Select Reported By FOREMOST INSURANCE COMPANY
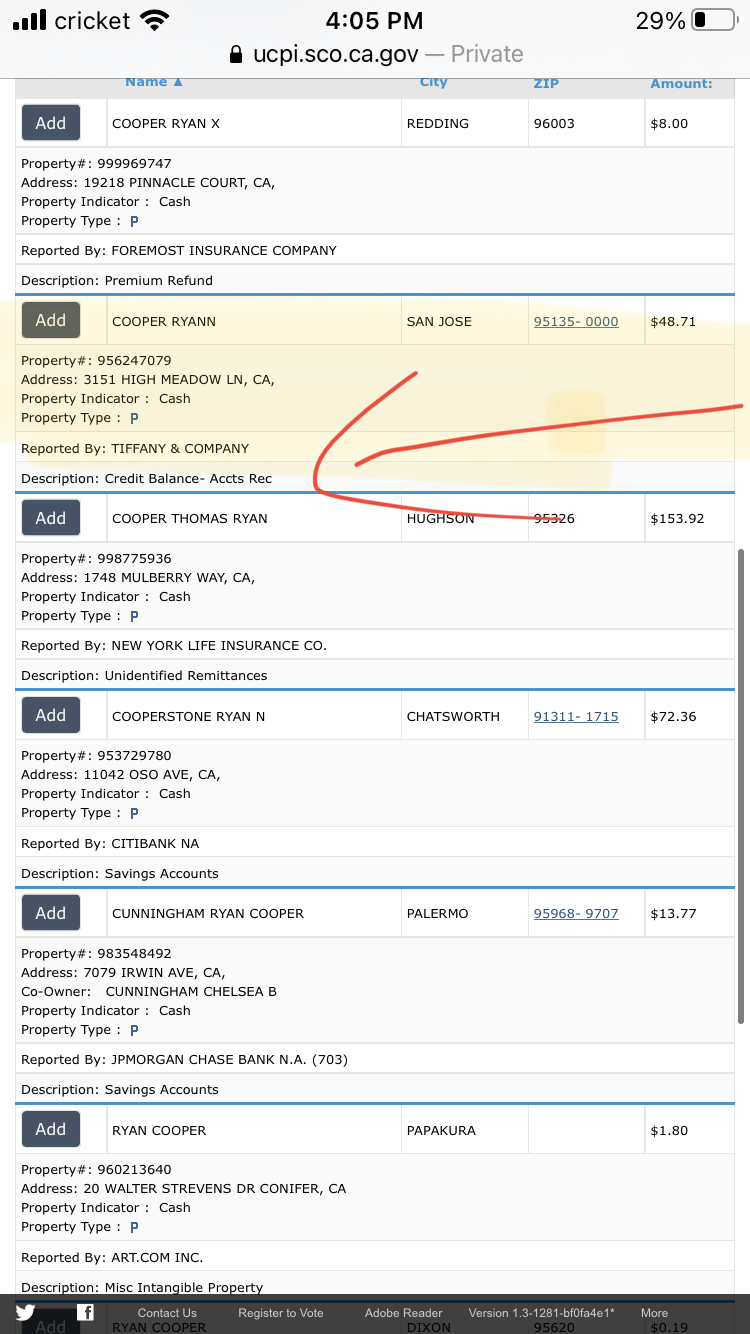Image resolution: width=750 pixels, height=1334 pixels. pyautogui.click(x=179, y=250)
